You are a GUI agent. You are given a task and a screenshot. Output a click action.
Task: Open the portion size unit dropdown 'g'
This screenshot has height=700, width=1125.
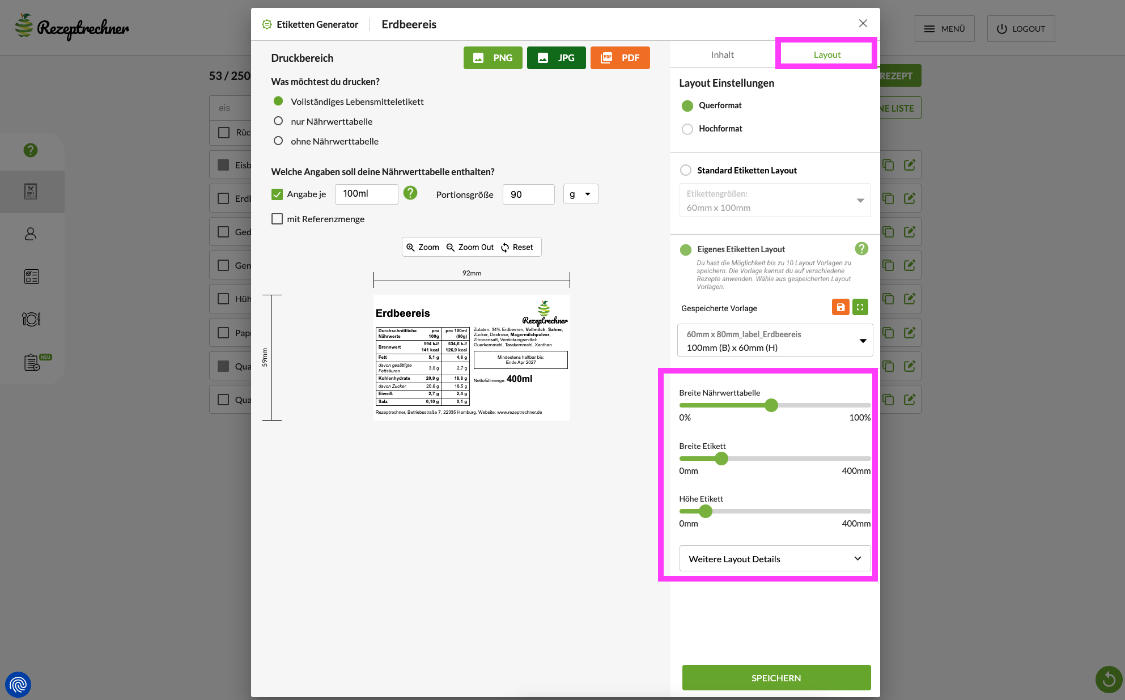[581, 194]
